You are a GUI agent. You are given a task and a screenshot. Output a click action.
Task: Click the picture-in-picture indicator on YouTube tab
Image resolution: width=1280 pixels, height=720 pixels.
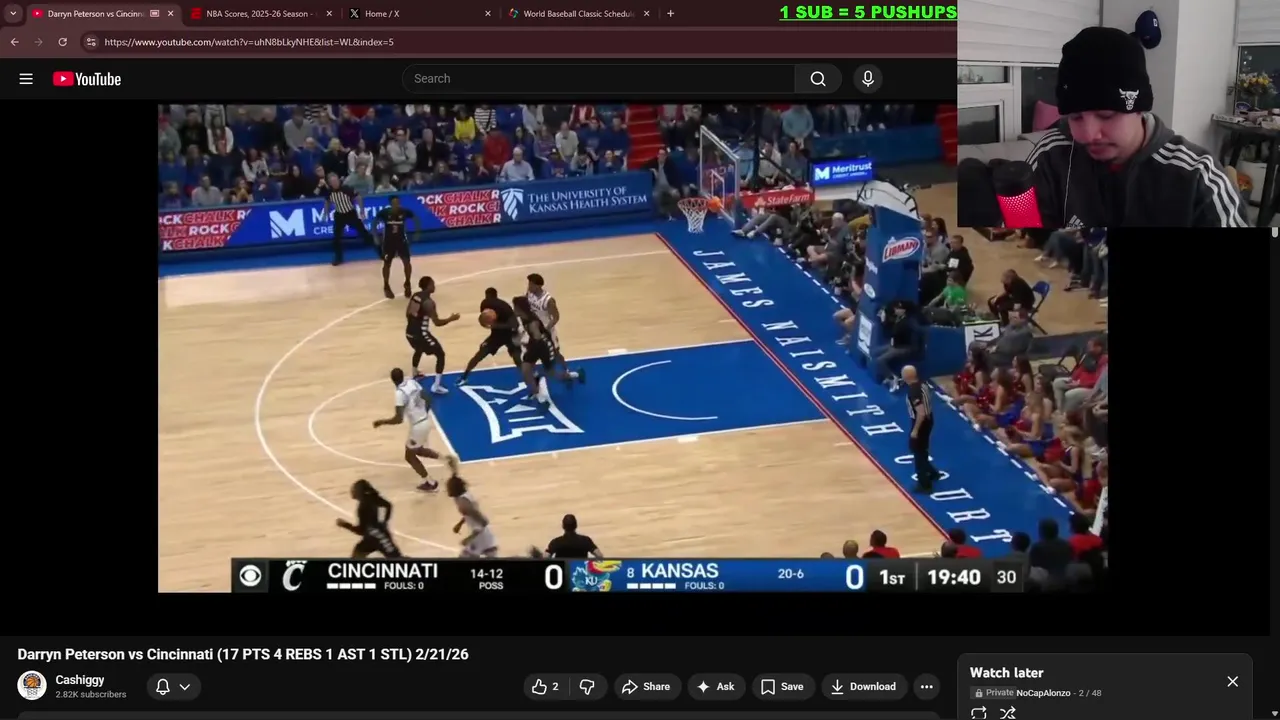[x=154, y=13]
